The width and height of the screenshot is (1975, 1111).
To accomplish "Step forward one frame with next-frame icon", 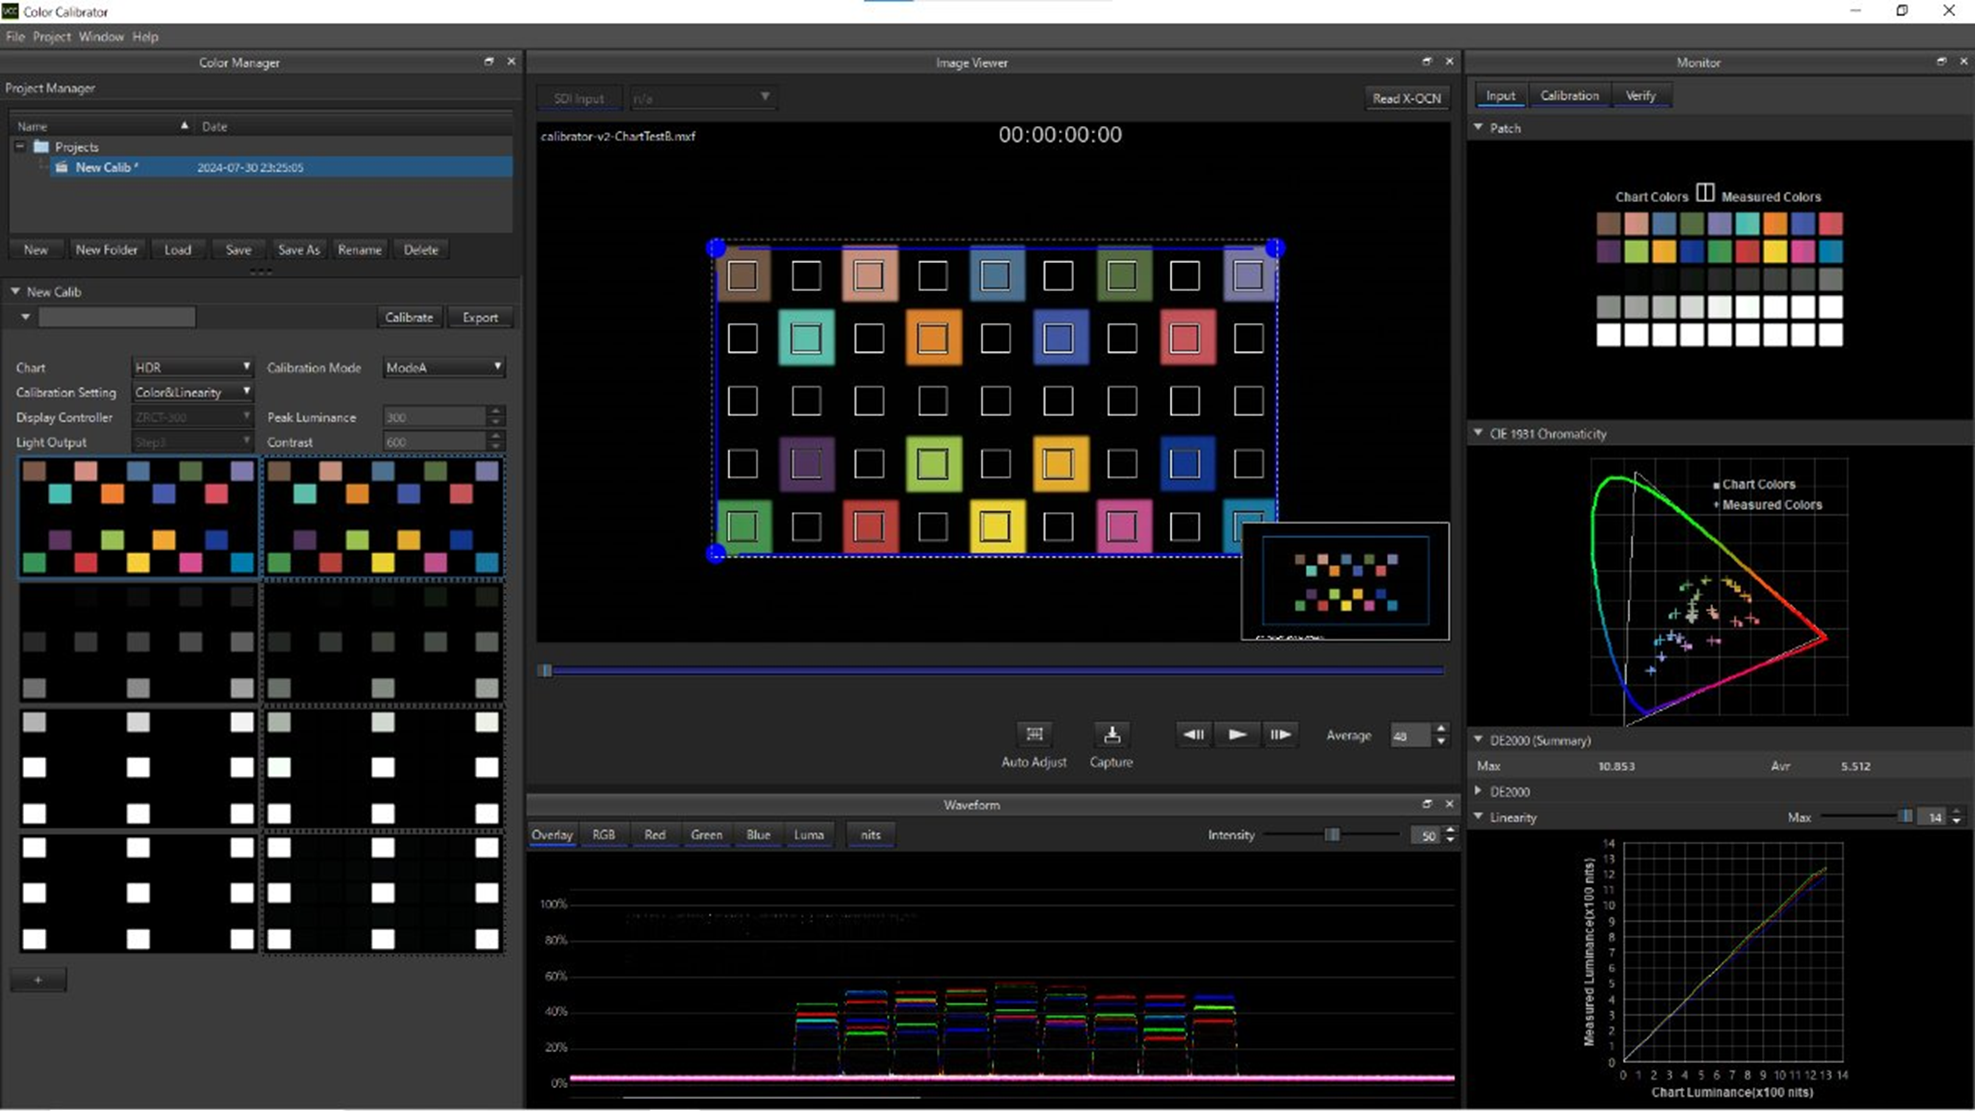I will pyautogui.click(x=1281, y=734).
